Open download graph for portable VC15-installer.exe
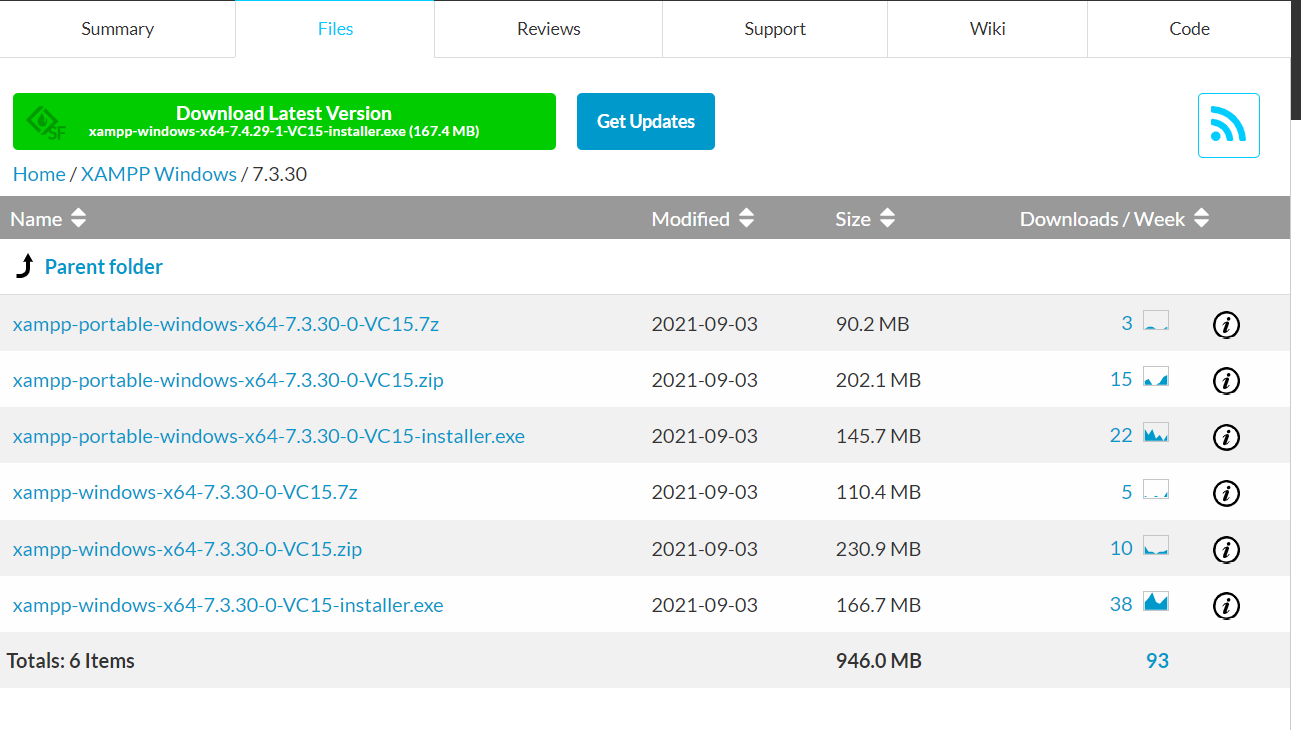 pyautogui.click(x=1156, y=434)
